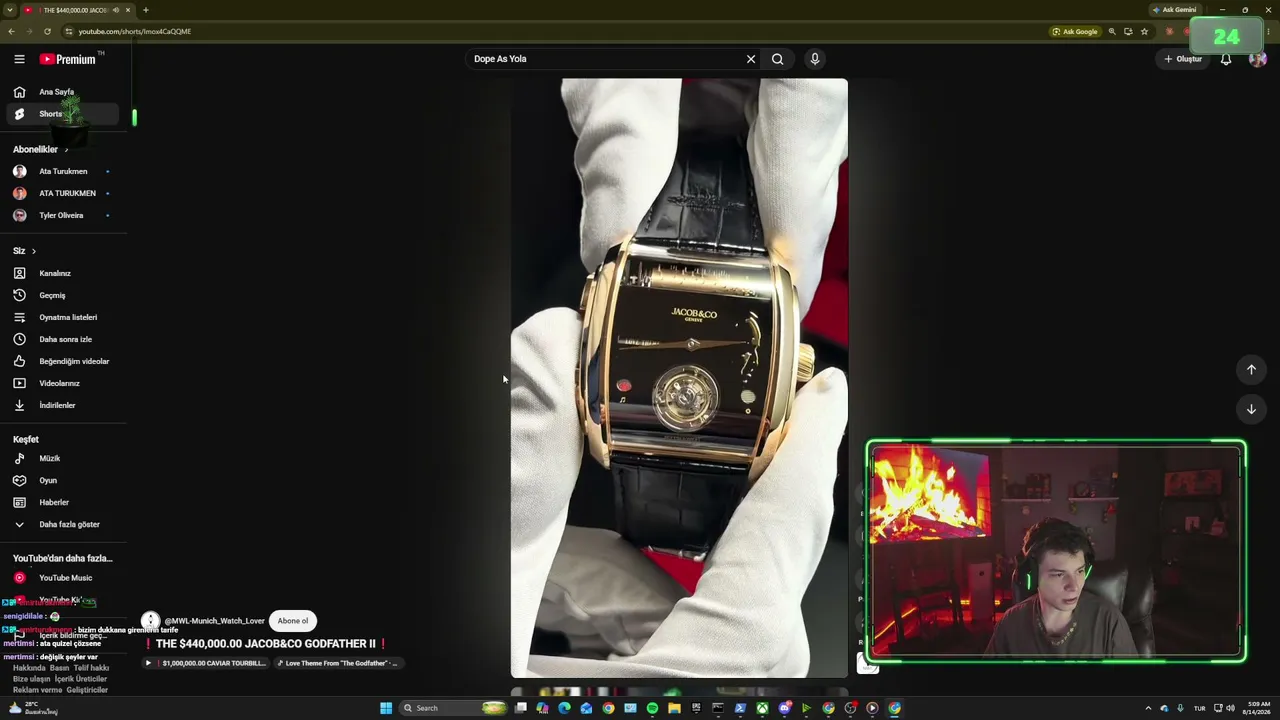
Task: Open the Chrome zoom magnifier icon
Action: [1112, 31]
